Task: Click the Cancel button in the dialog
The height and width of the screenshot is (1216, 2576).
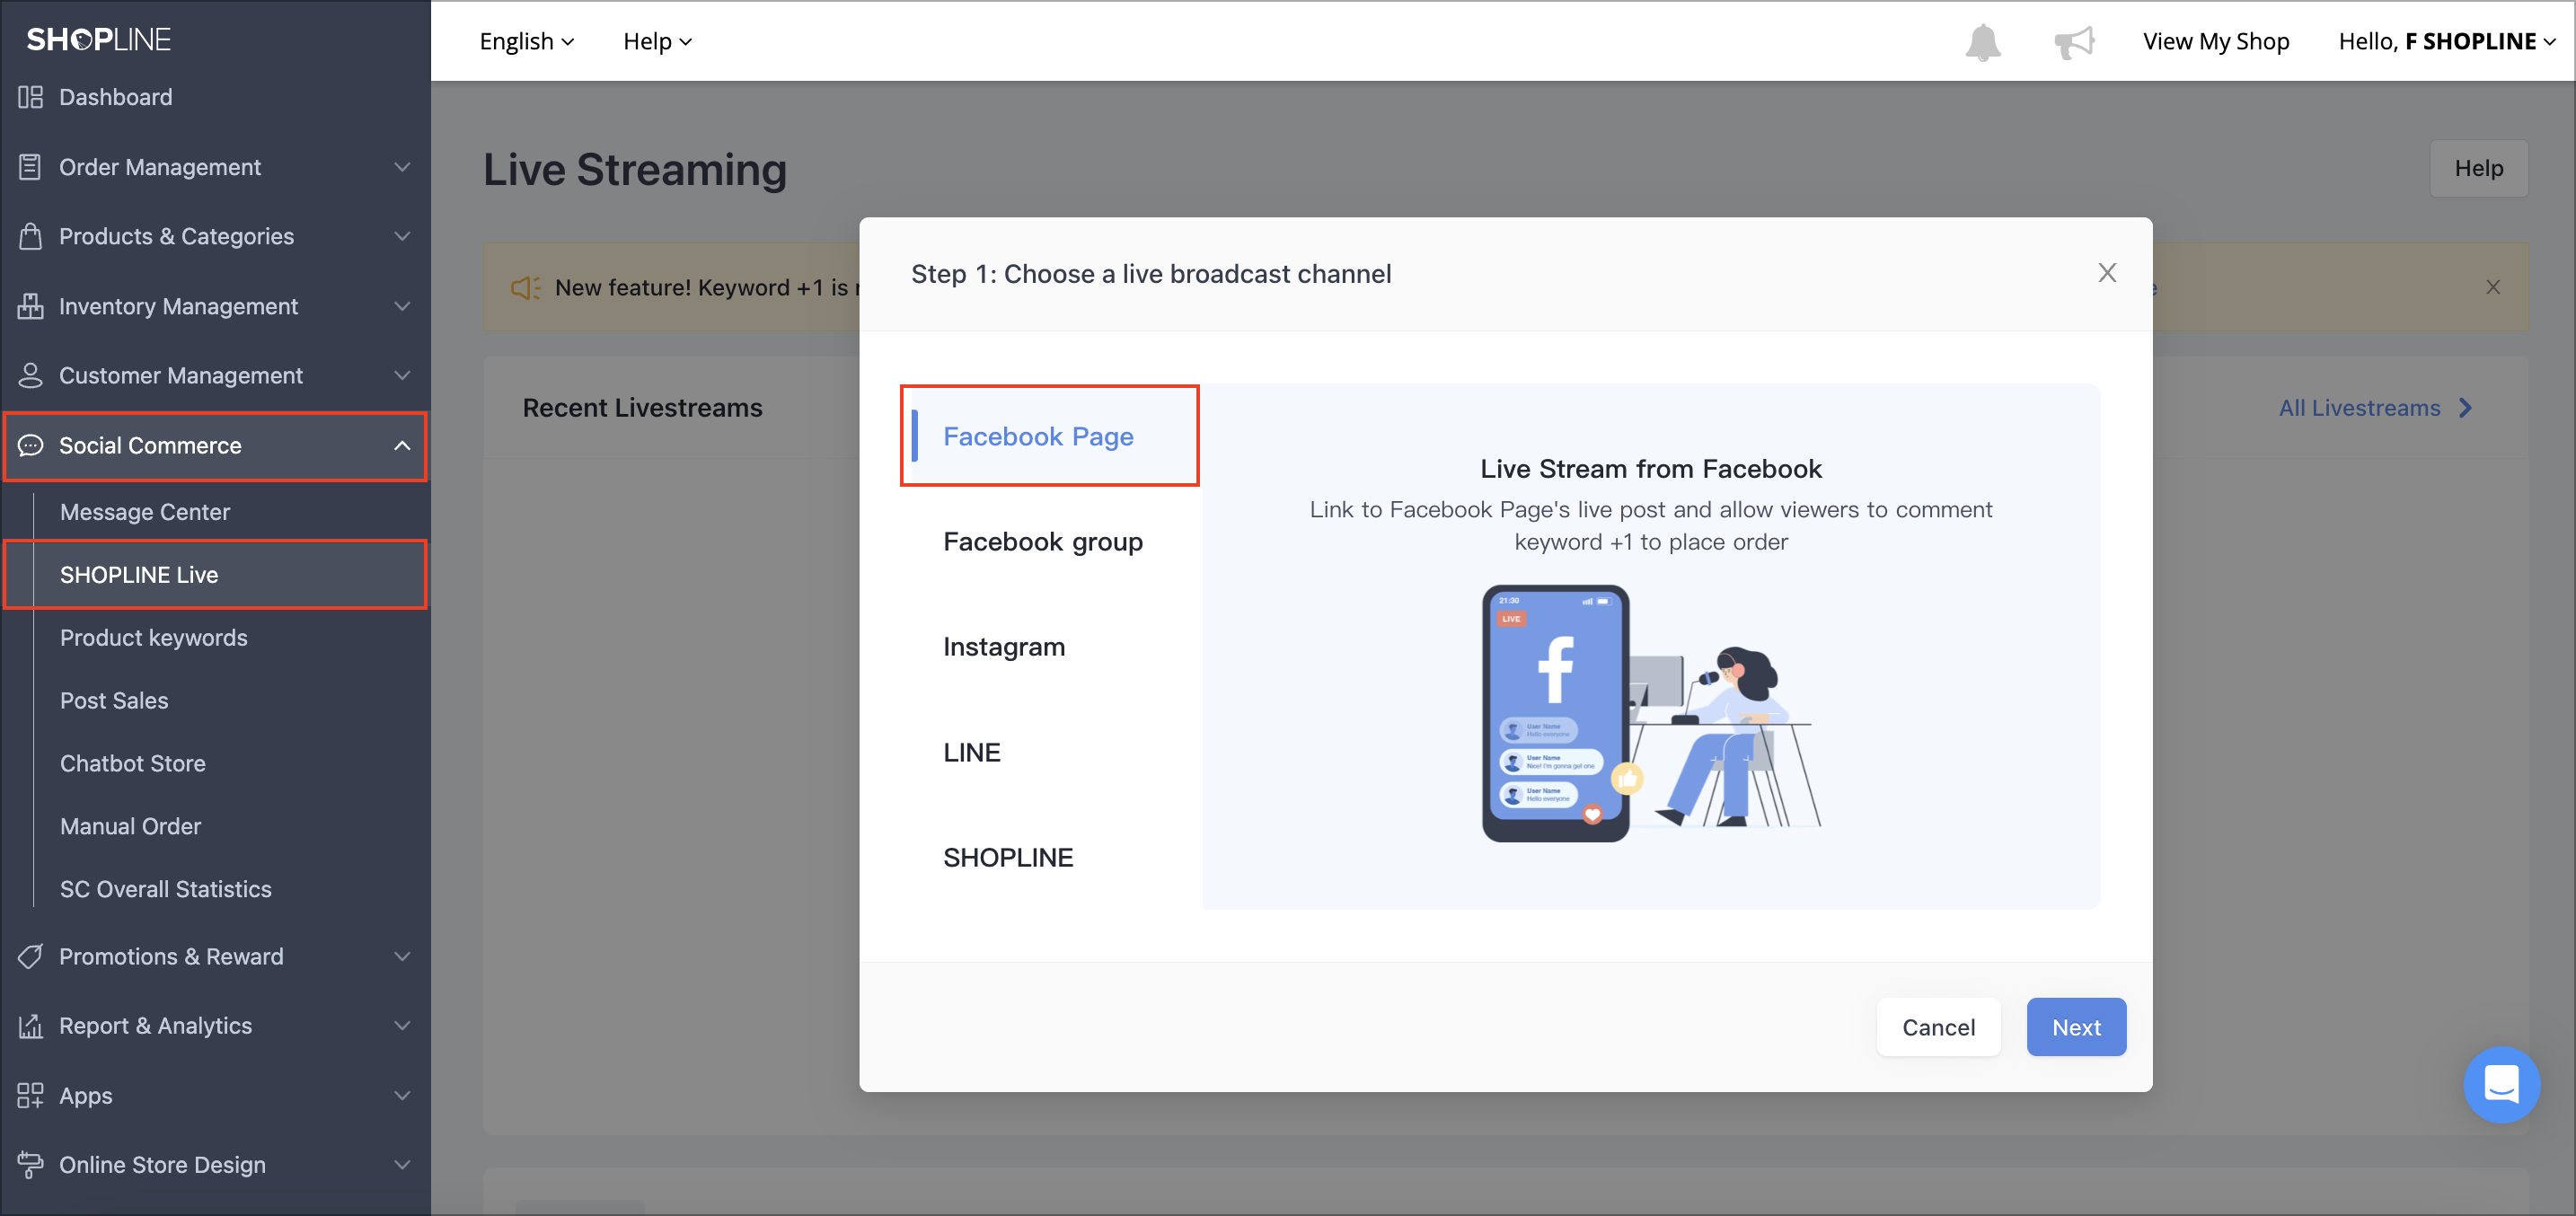Action: click(1938, 1027)
